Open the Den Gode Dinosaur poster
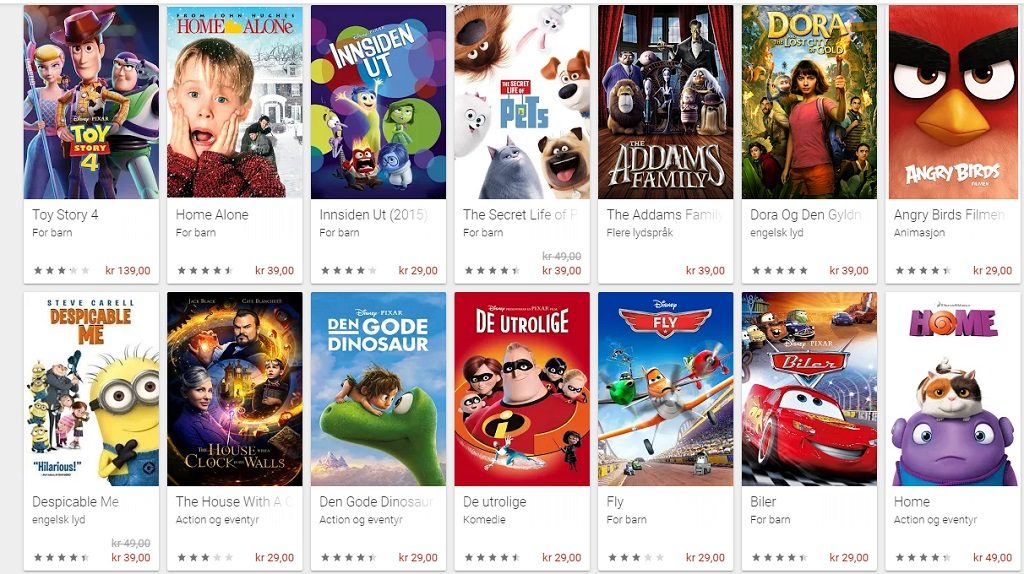1024x574 pixels. (x=378, y=389)
